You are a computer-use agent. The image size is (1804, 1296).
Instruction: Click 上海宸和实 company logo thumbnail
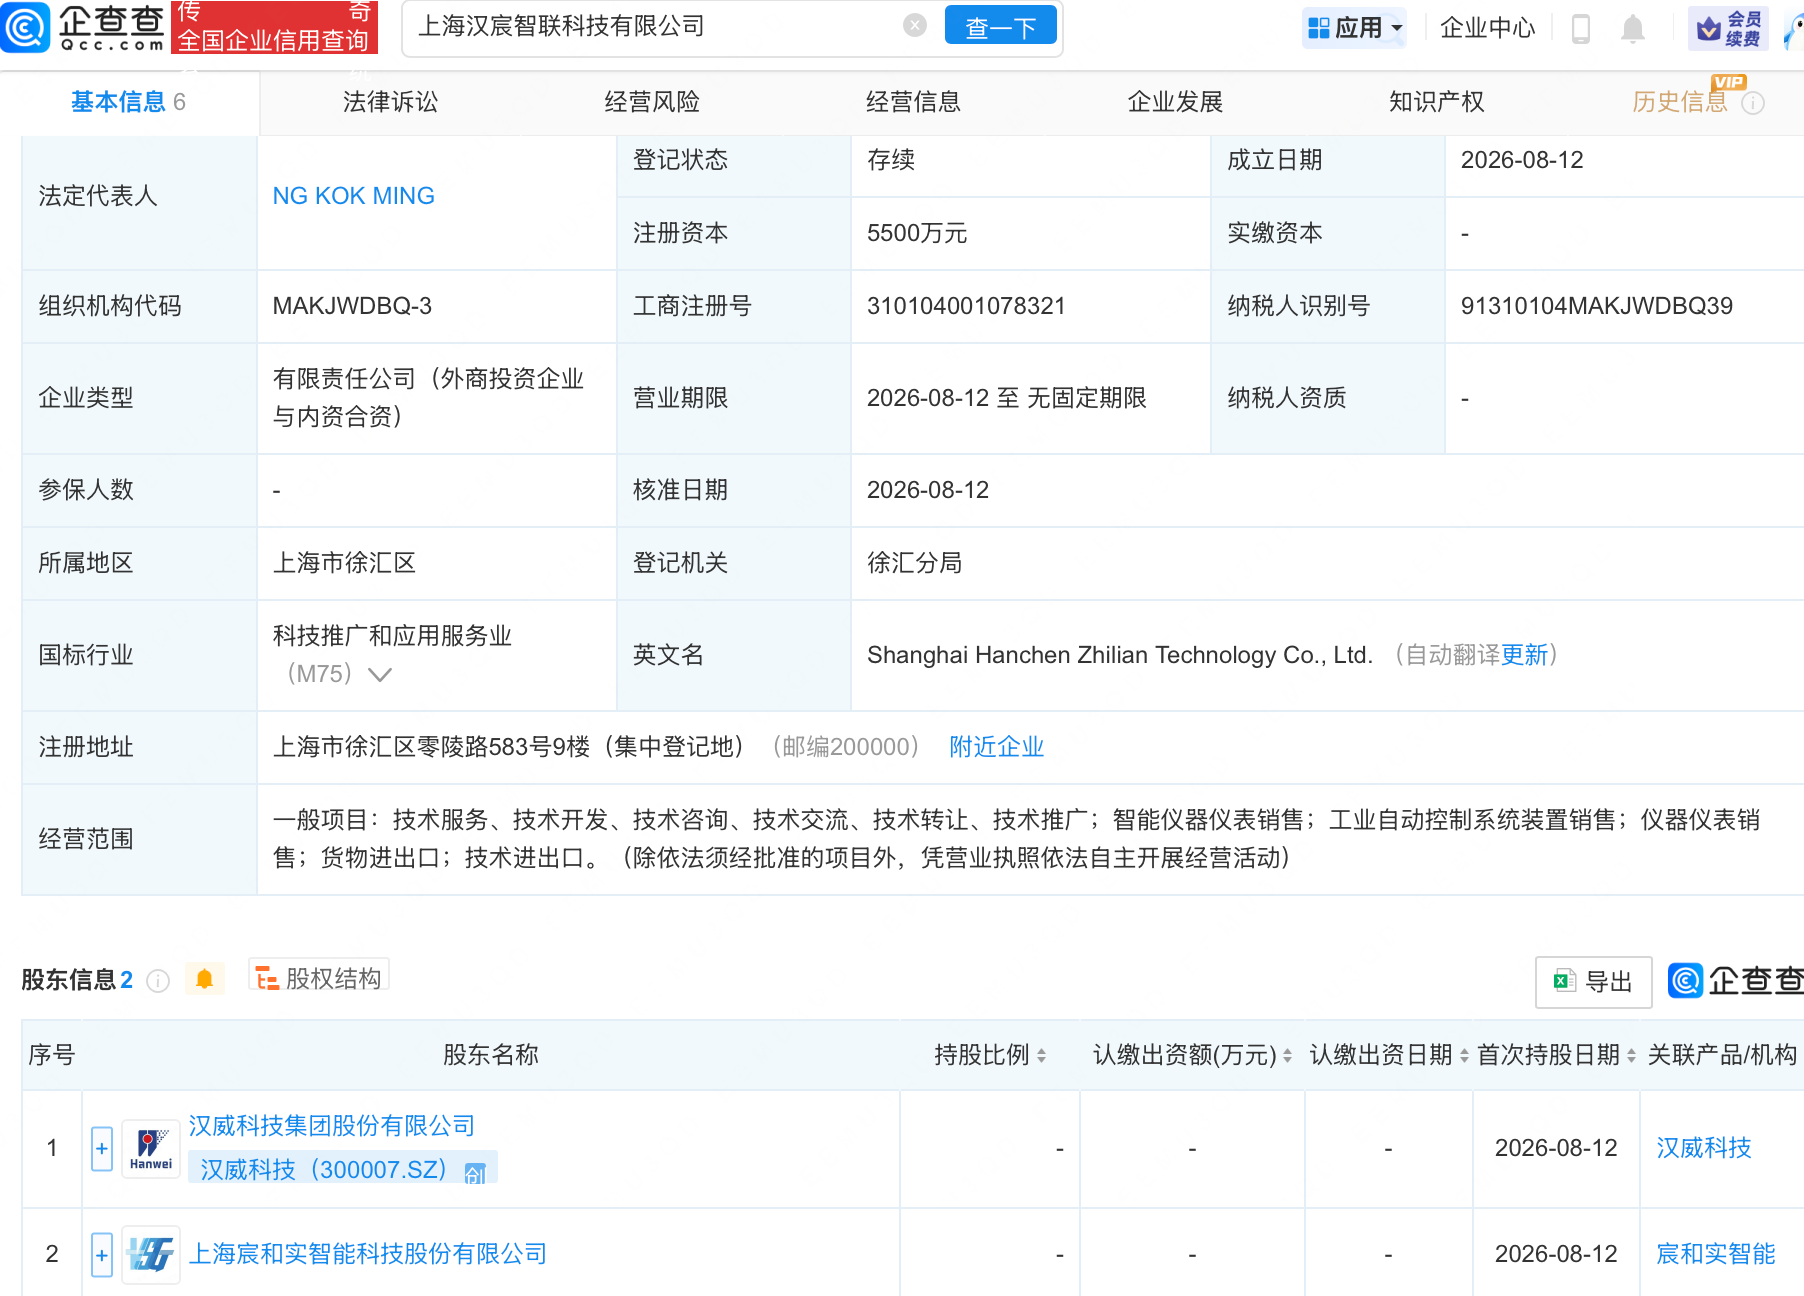(151, 1254)
